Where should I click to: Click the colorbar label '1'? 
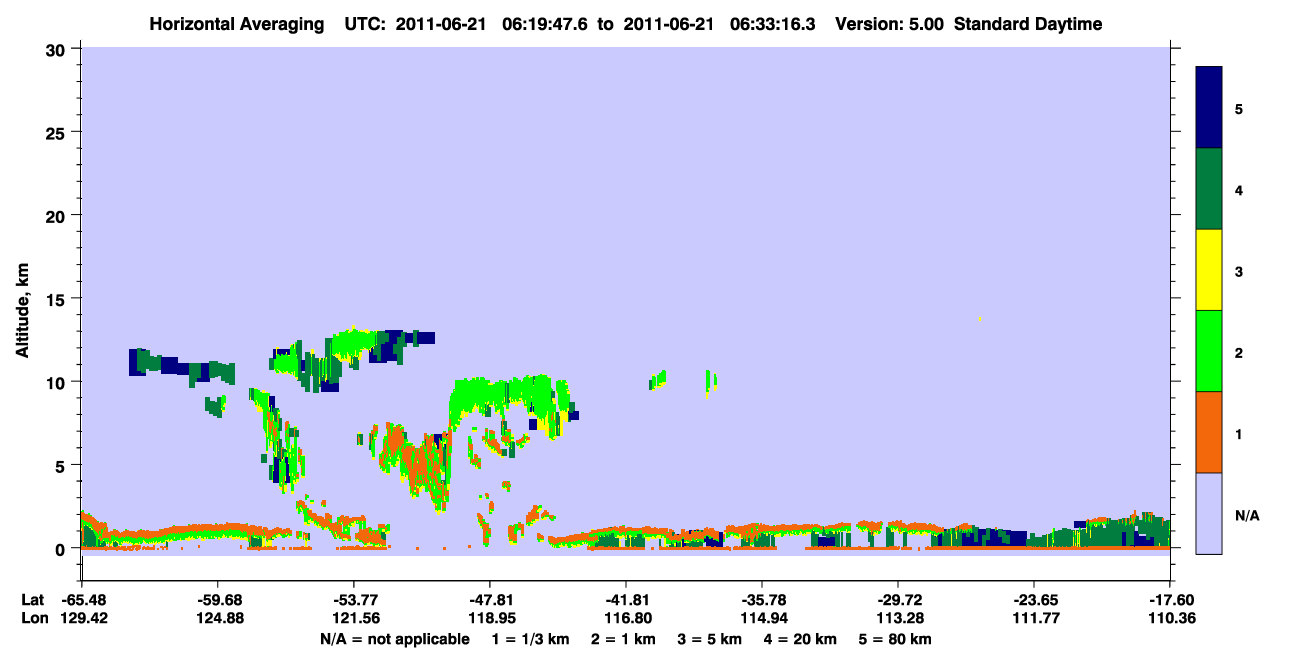point(1238,434)
